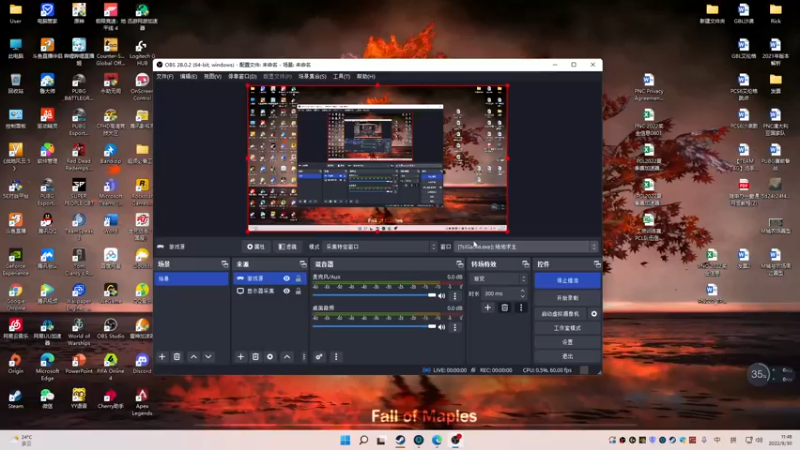Open OBS Studio desktop shortcut icon
Viewport: 800px width, 450px height.
pyautogui.click(x=110, y=329)
